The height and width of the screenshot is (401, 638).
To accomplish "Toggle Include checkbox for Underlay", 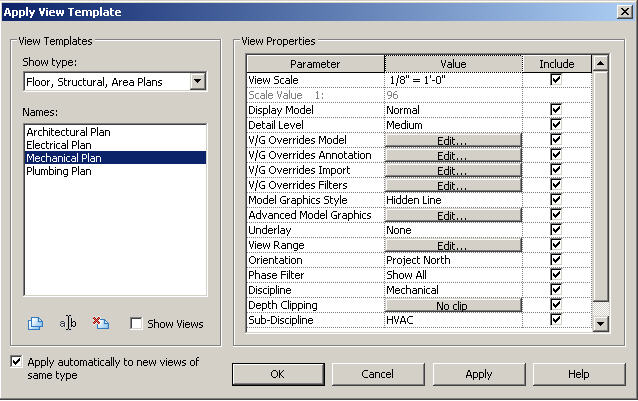I will [556, 230].
